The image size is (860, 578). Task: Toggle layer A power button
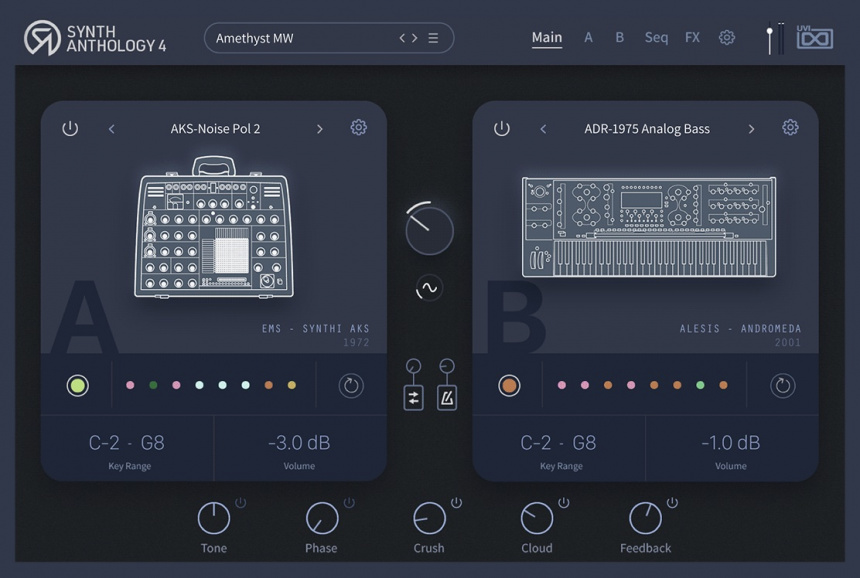(x=70, y=128)
